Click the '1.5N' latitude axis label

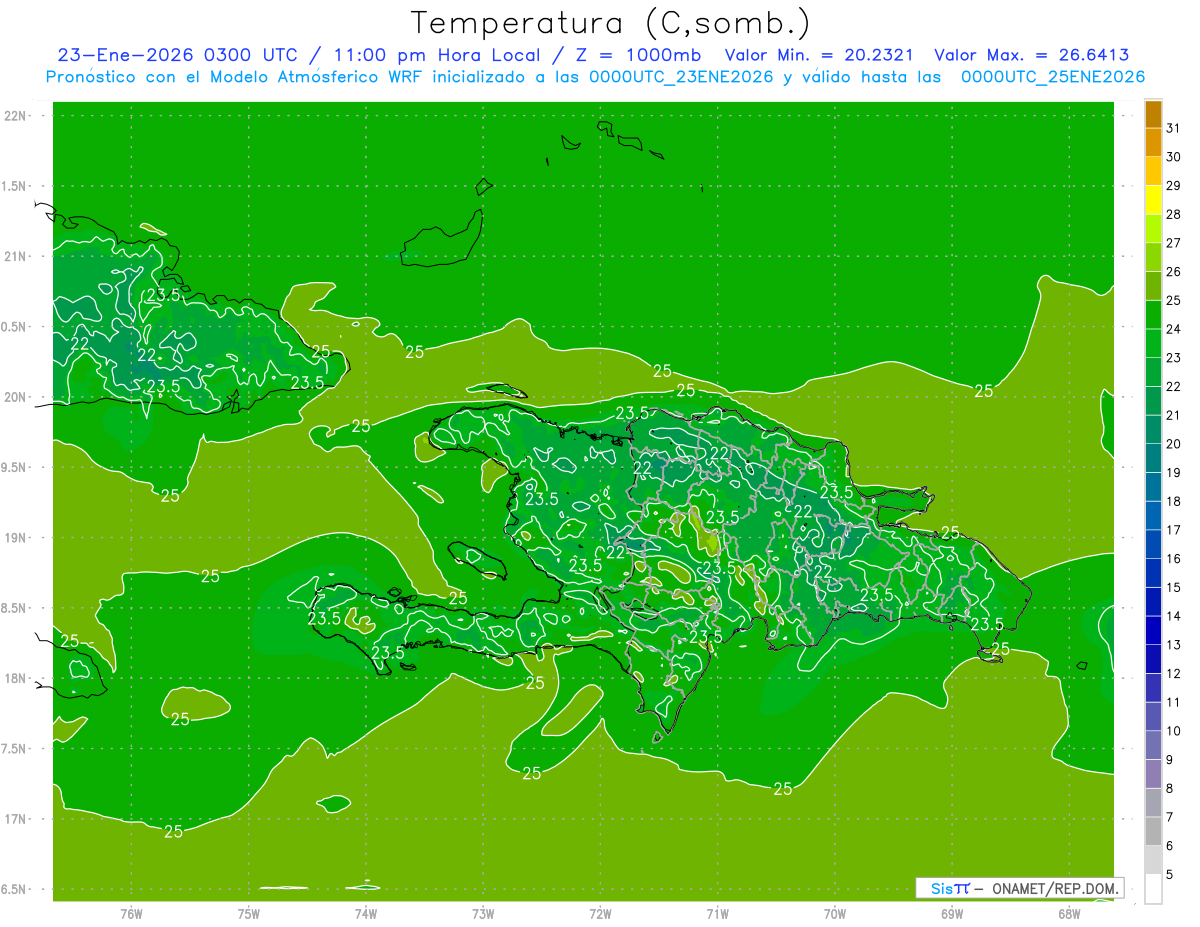[x=13, y=186]
